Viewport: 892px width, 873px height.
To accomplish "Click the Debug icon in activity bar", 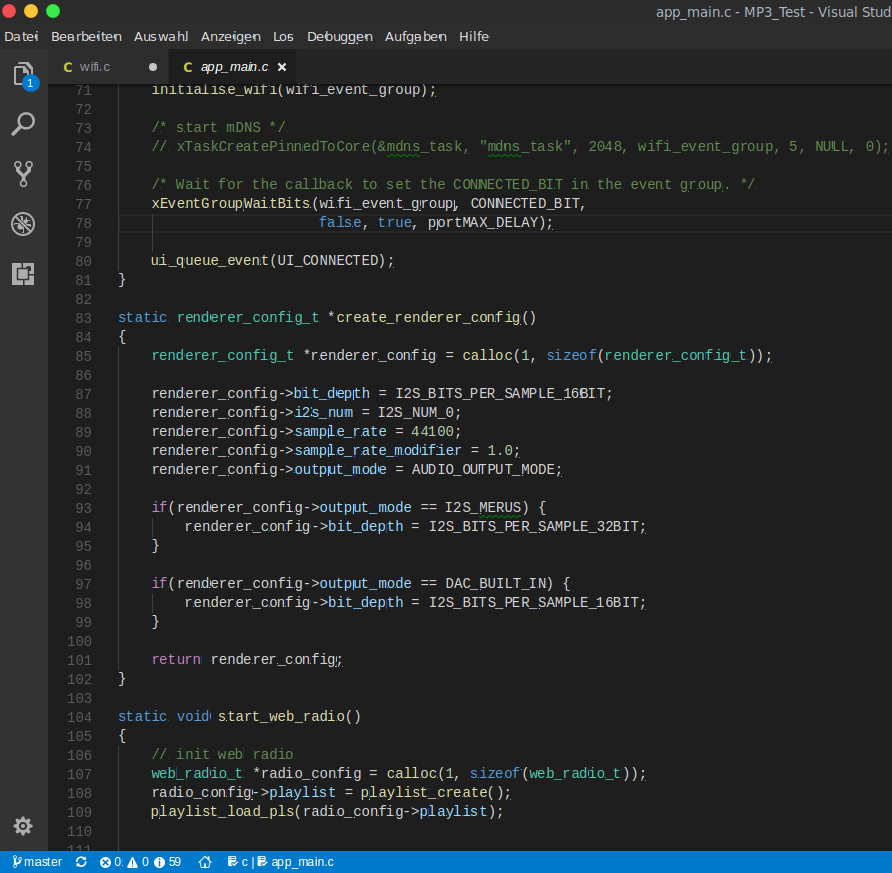I will click(x=22, y=223).
